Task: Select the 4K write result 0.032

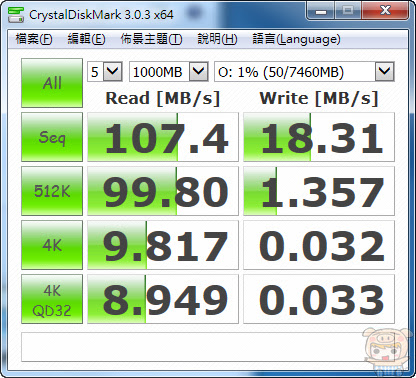Action: pyautogui.click(x=319, y=245)
